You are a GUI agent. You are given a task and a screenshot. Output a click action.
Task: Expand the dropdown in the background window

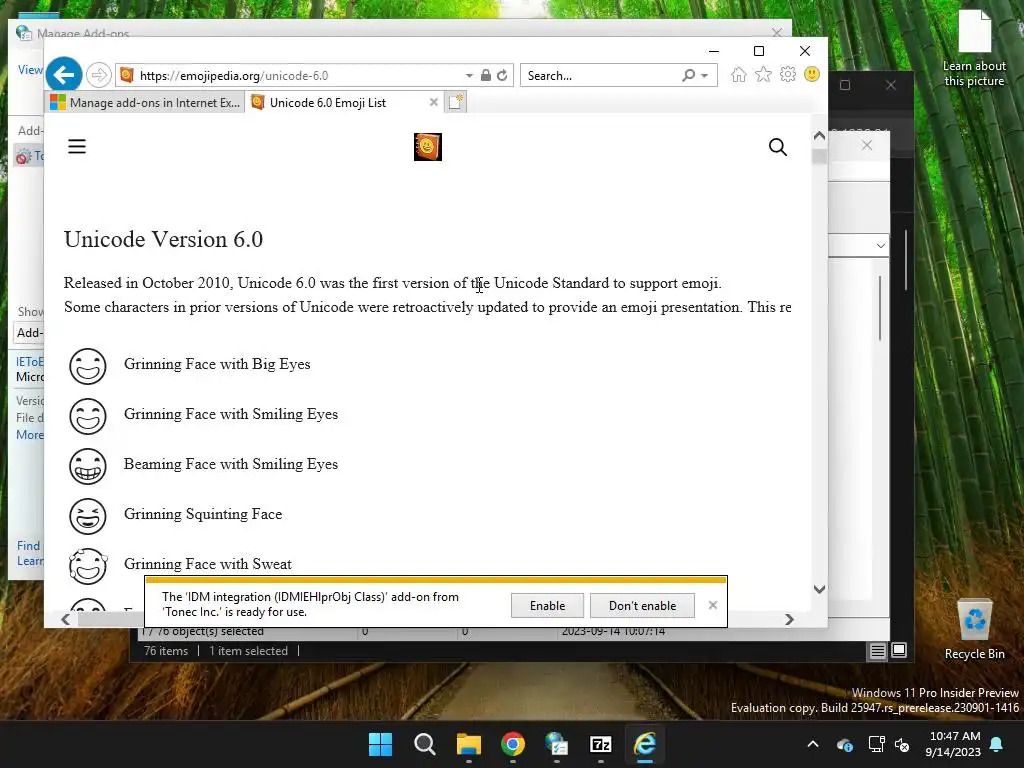tap(880, 246)
